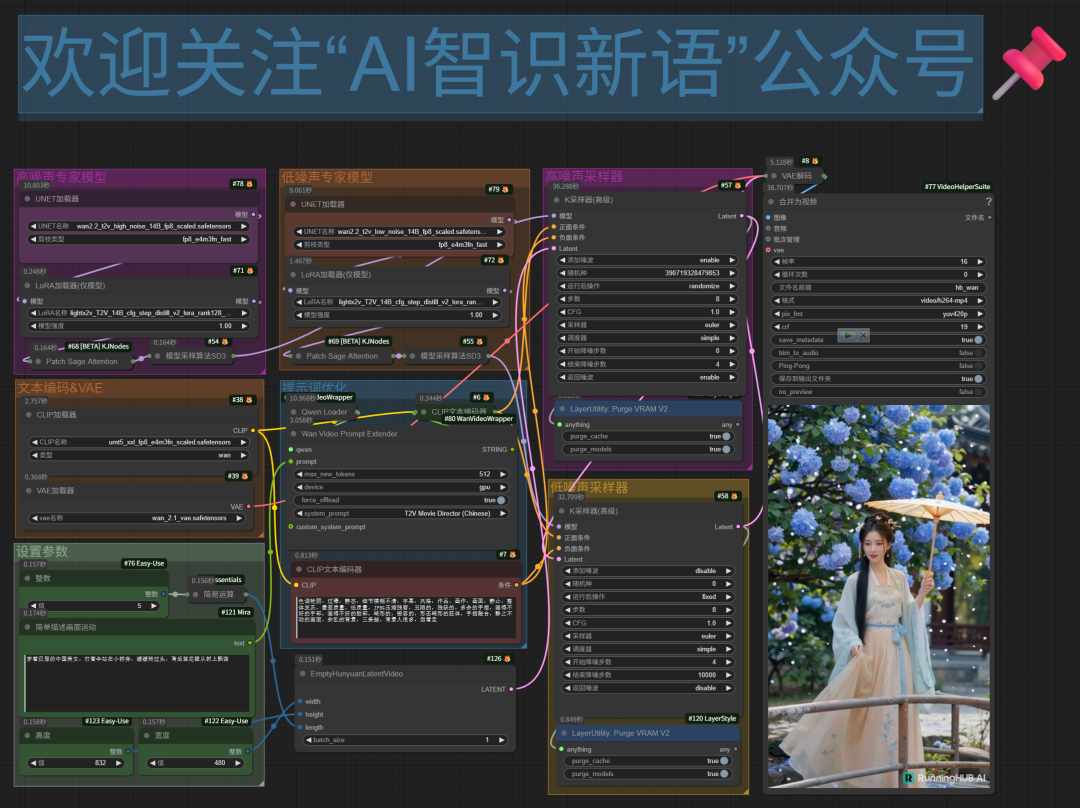Click the negative prompt text box in CLIP文本编码器
This screenshot has height=808, width=1080.
[x=406, y=617]
